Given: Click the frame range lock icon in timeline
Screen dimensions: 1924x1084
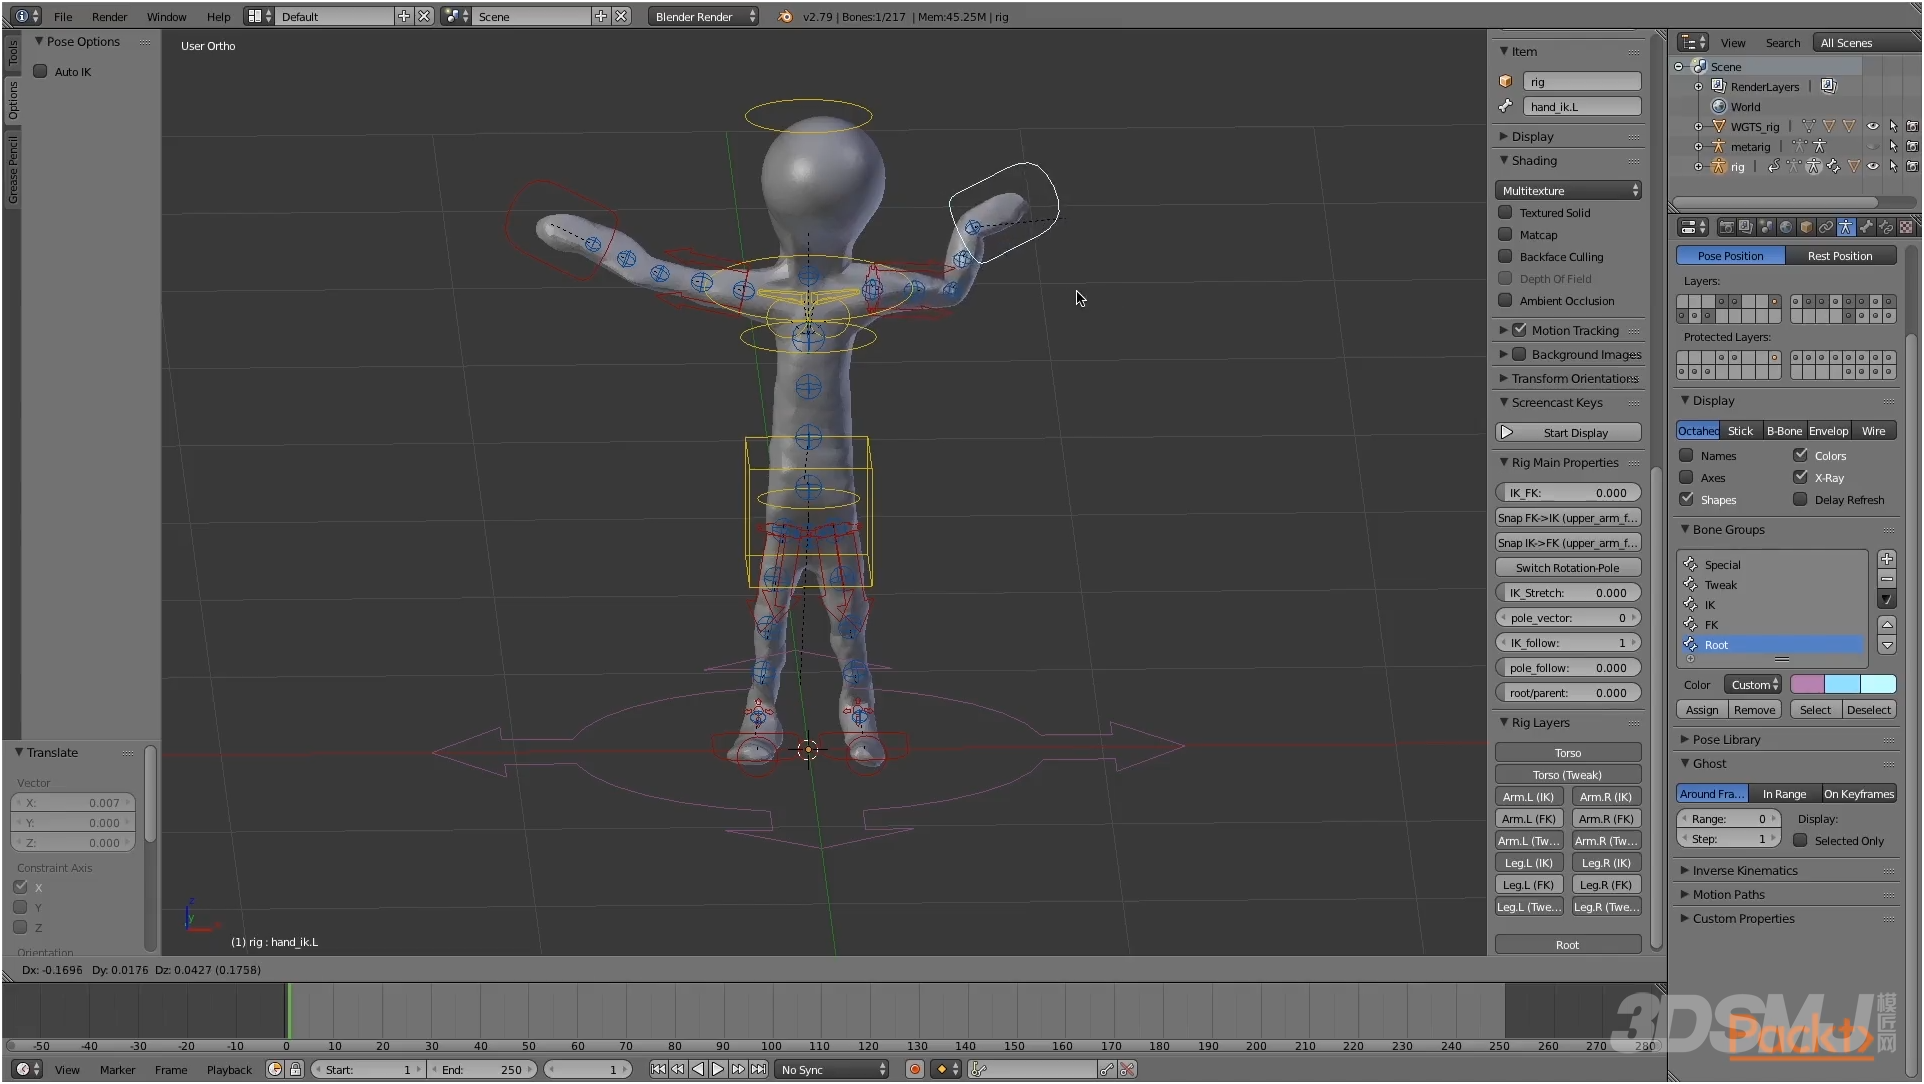Looking at the screenshot, I should pyautogui.click(x=296, y=1069).
